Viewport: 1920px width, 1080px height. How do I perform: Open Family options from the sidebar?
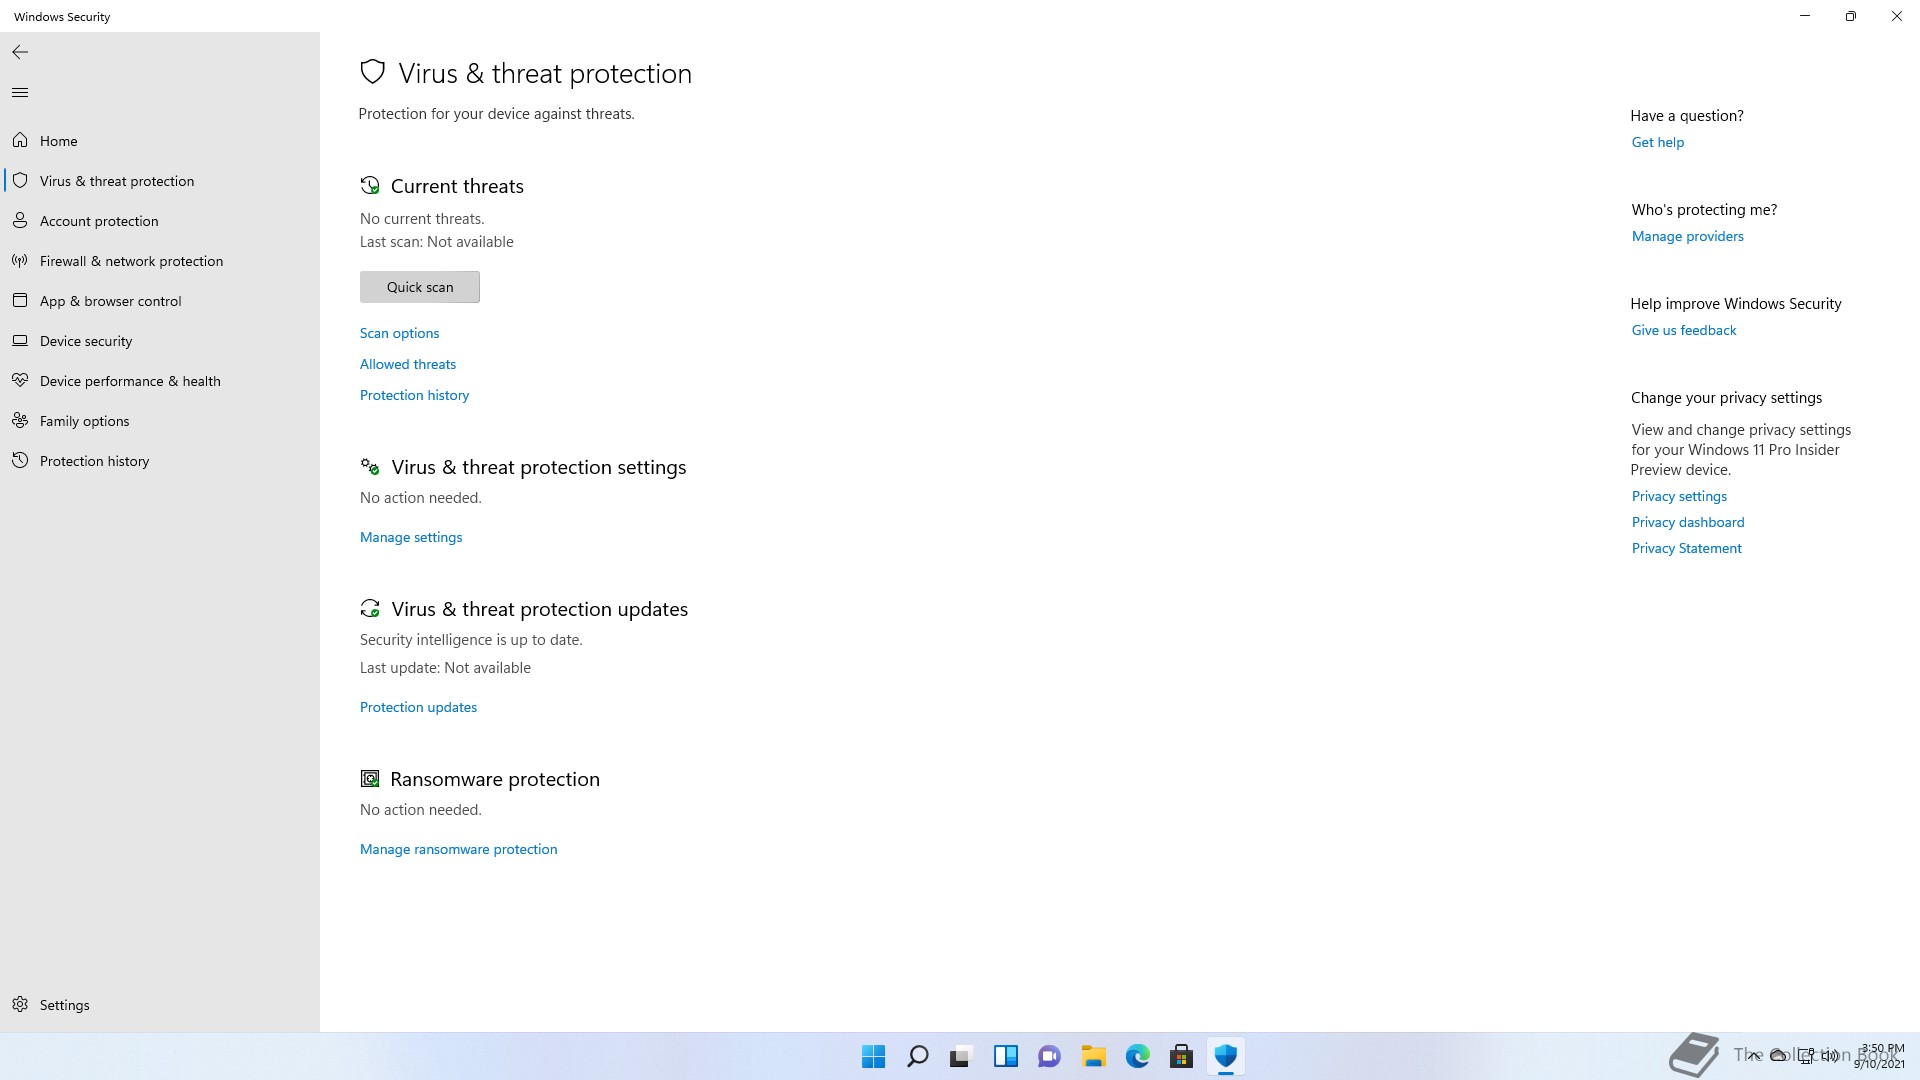point(84,421)
